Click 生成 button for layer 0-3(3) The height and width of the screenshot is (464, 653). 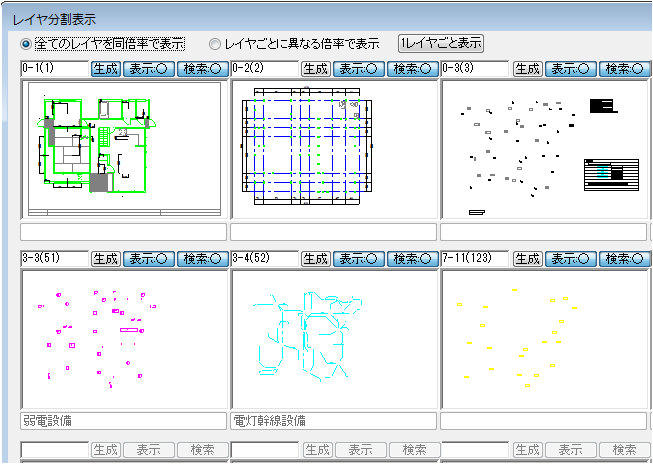[x=527, y=69]
